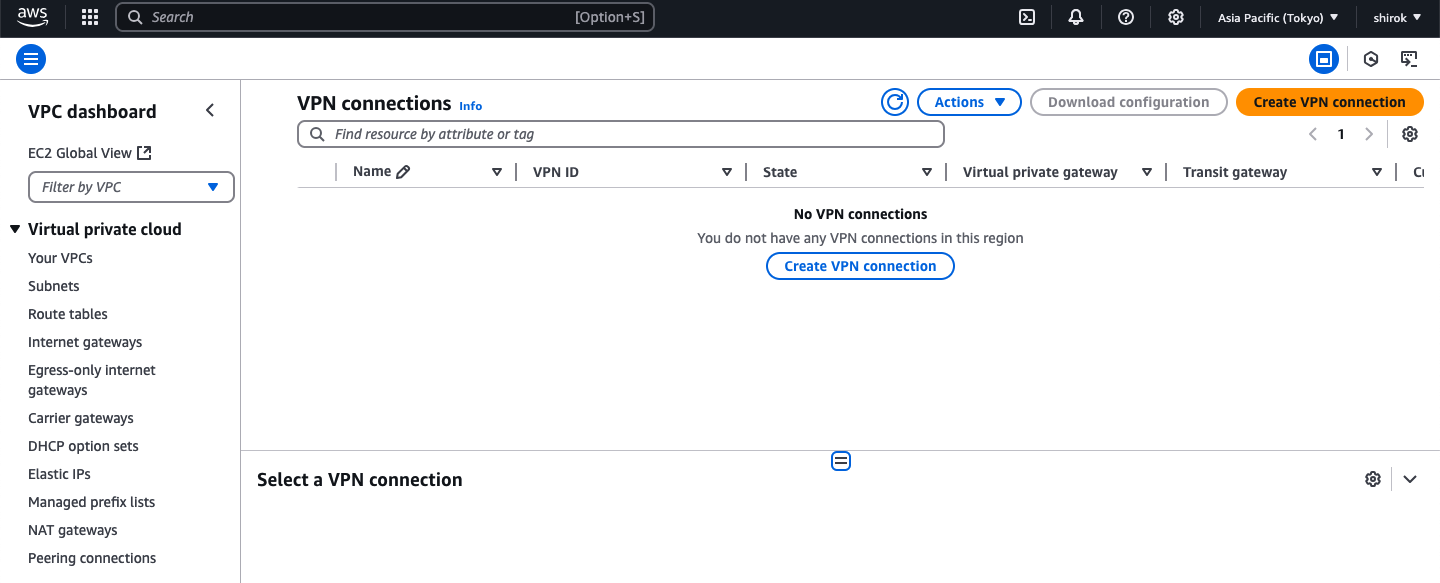This screenshot has height=583, width=1440.
Task: Toggle the blue hamburger navigation menu
Action: click(x=31, y=59)
